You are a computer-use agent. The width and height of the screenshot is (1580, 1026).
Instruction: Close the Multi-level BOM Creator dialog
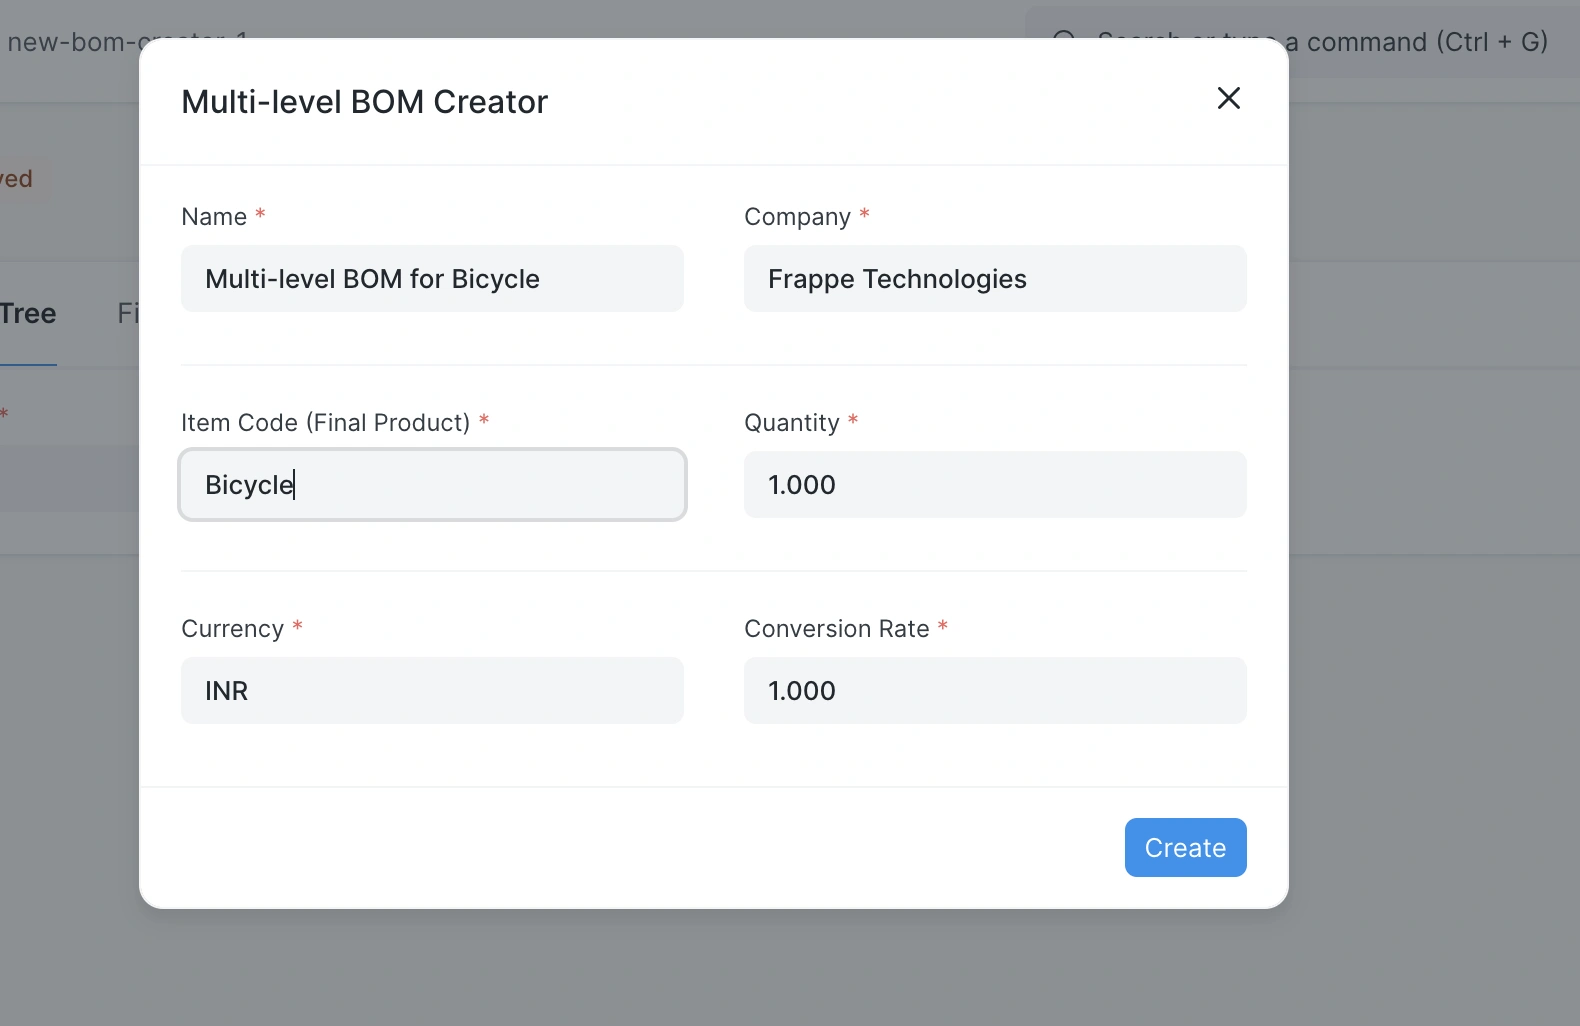coord(1228,98)
